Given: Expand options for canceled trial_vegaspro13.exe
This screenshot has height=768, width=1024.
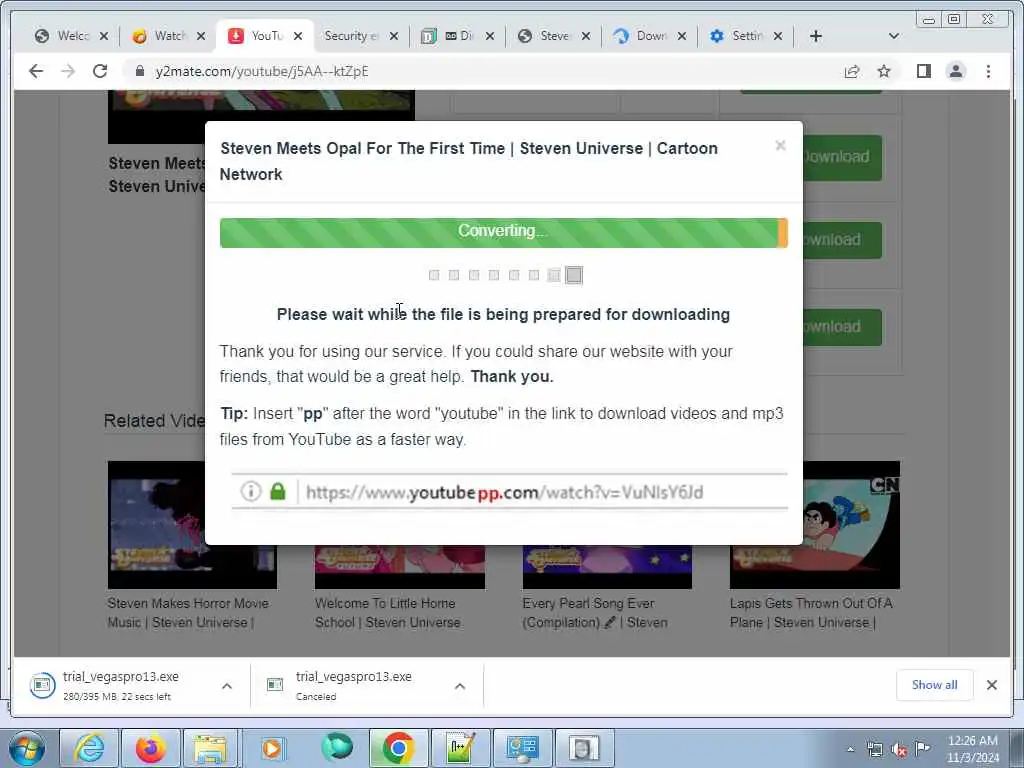Looking at the screenshot, I should point(460,686).
